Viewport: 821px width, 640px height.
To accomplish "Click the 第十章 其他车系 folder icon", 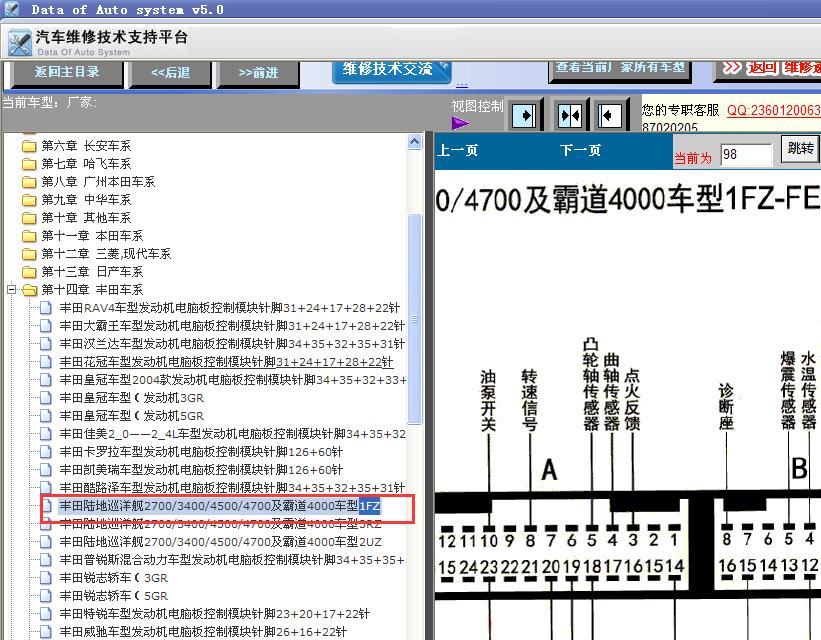I will click(29, 217).
